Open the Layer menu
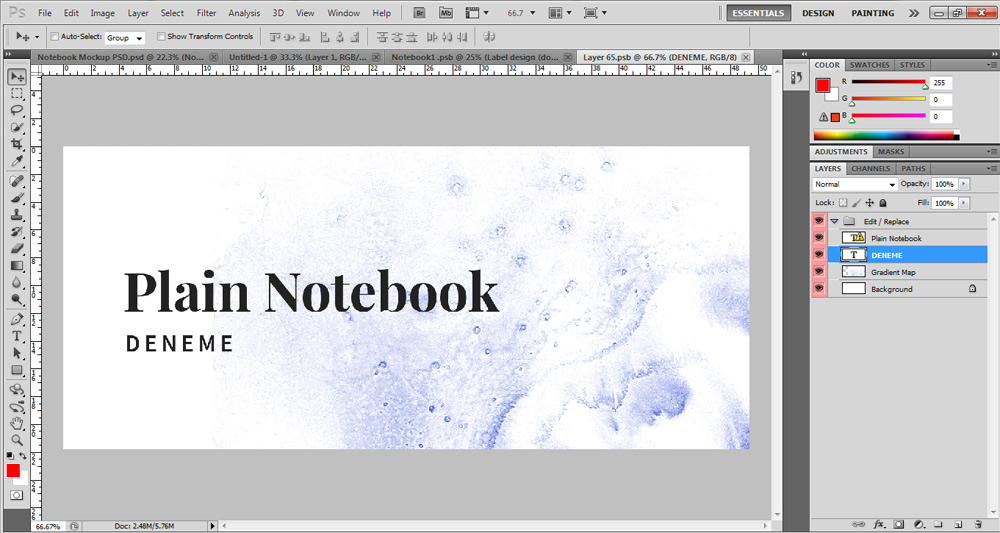1000x533 pixels. [x=138, y=13]
